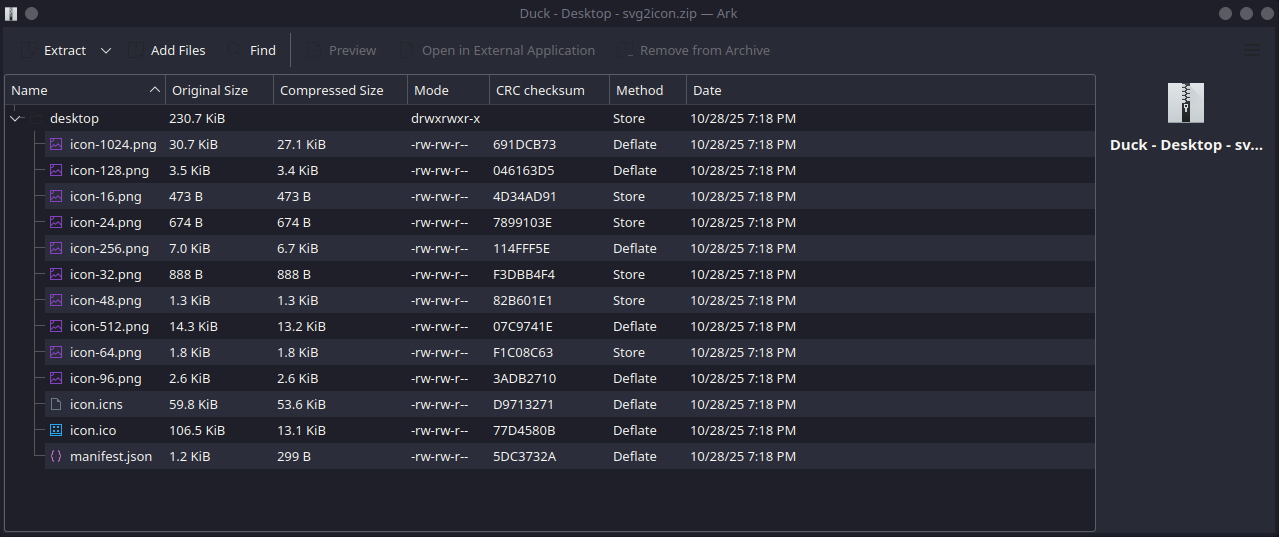Select the icon-16.png file name
Screen dimensions: 1279x537
(x=105, y=196)
